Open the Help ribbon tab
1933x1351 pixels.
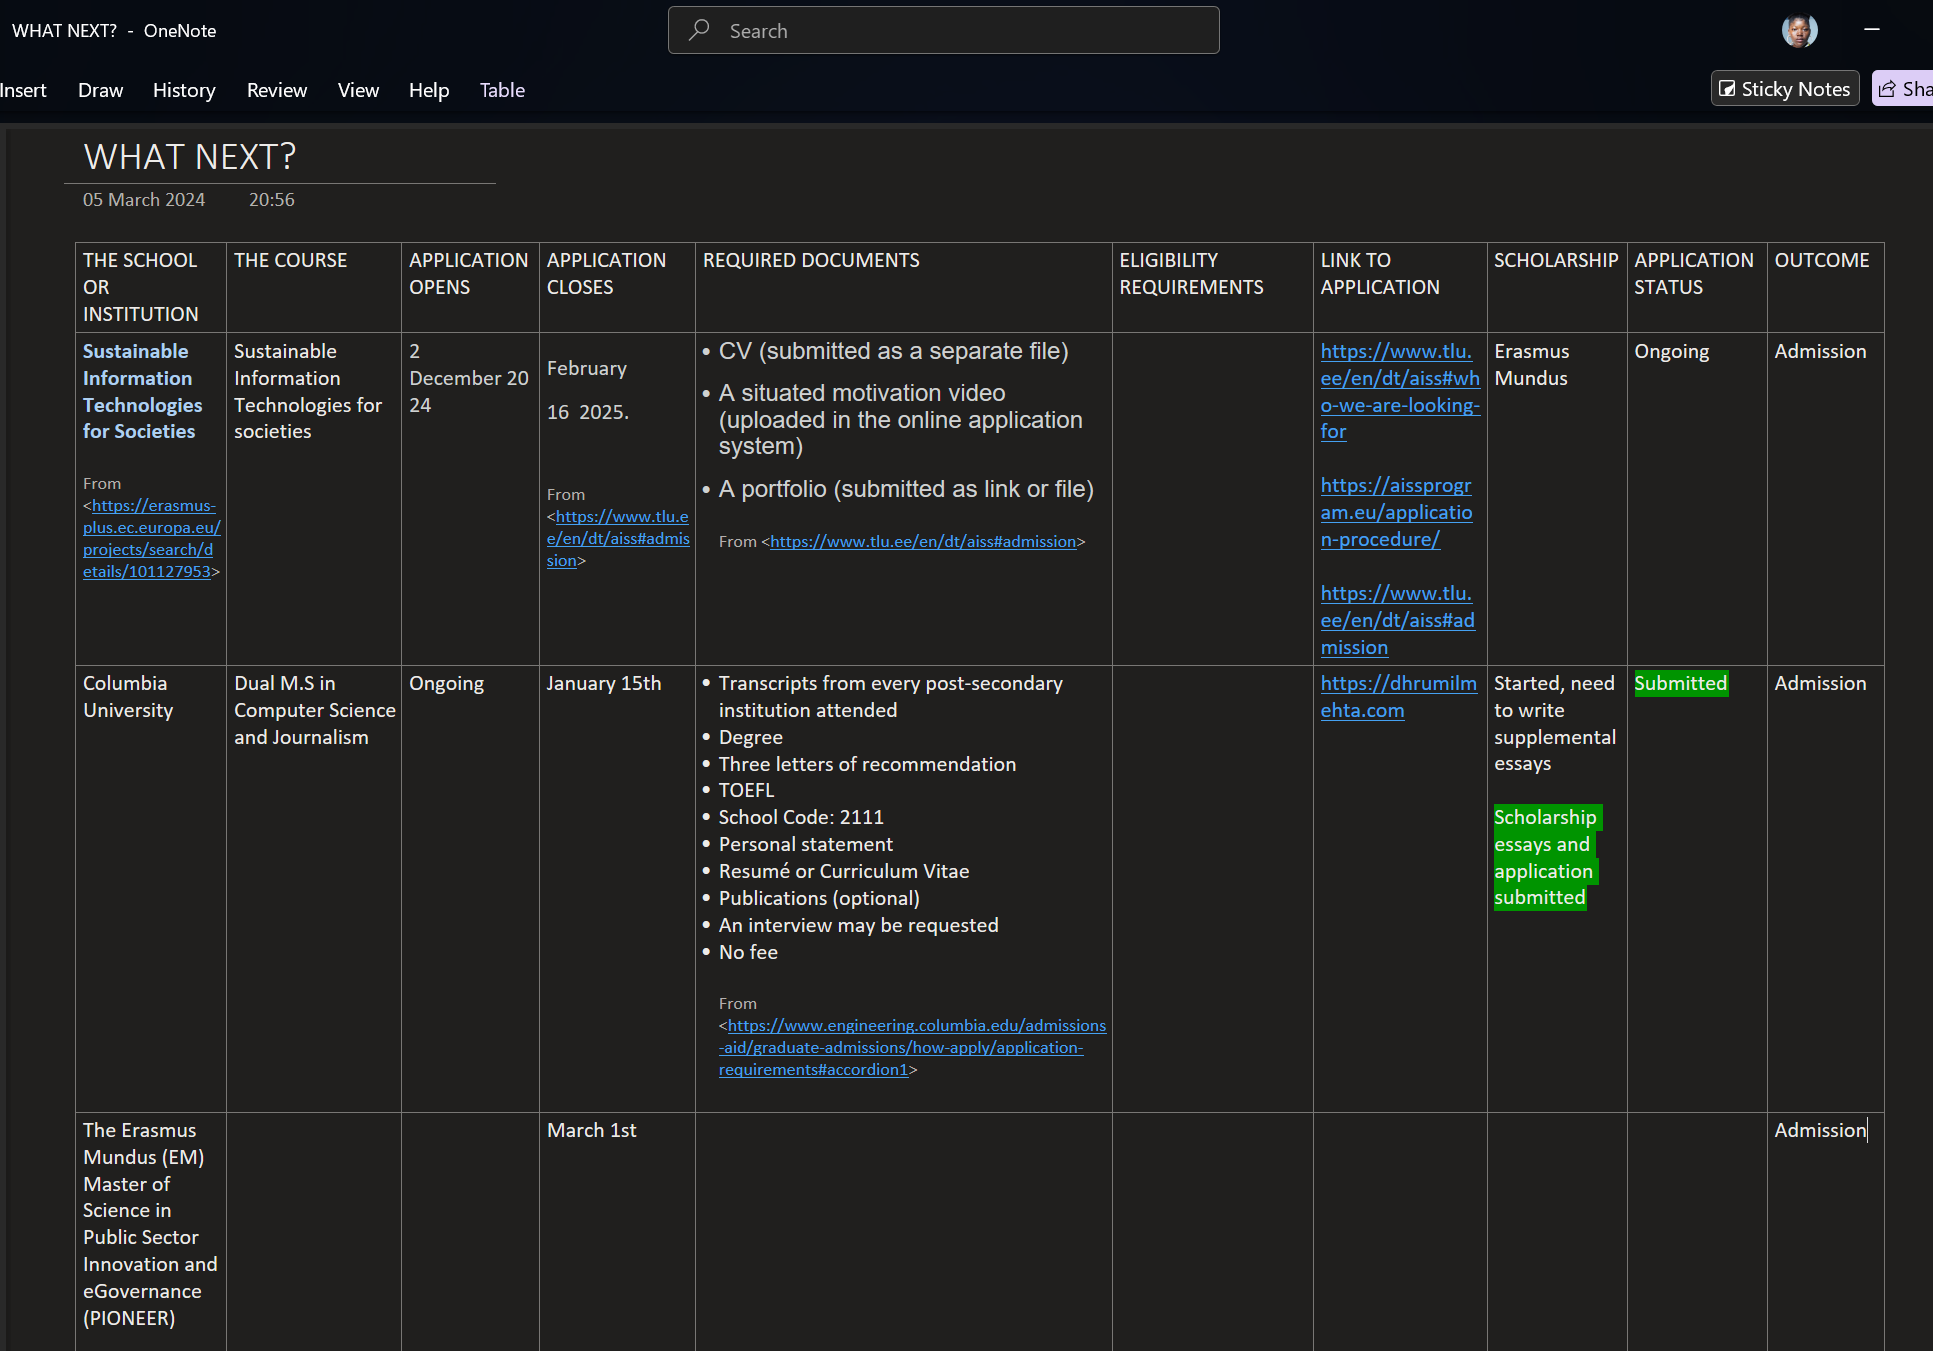pos(429,90)
